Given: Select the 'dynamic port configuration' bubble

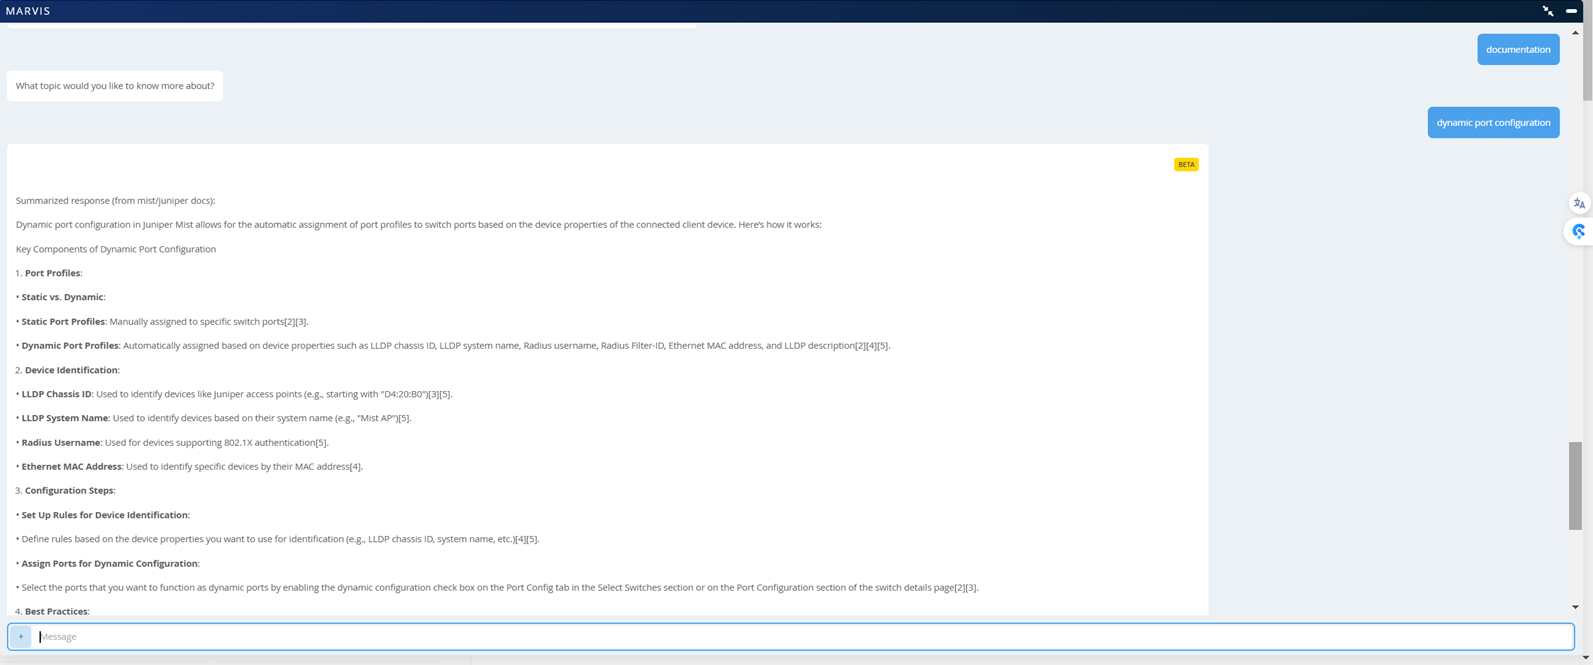Looking at the screenshot, I should [1492, 123].
